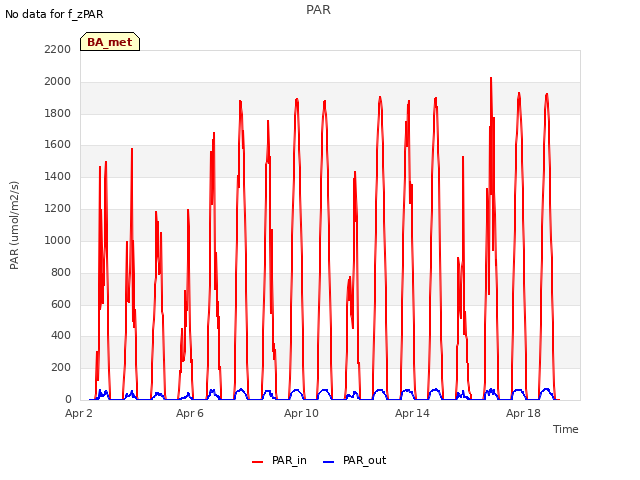Viewport: 640px width, 480px height.
Task: Click the 1800 y-axis tick label
Action: click(x=58, y=113)
